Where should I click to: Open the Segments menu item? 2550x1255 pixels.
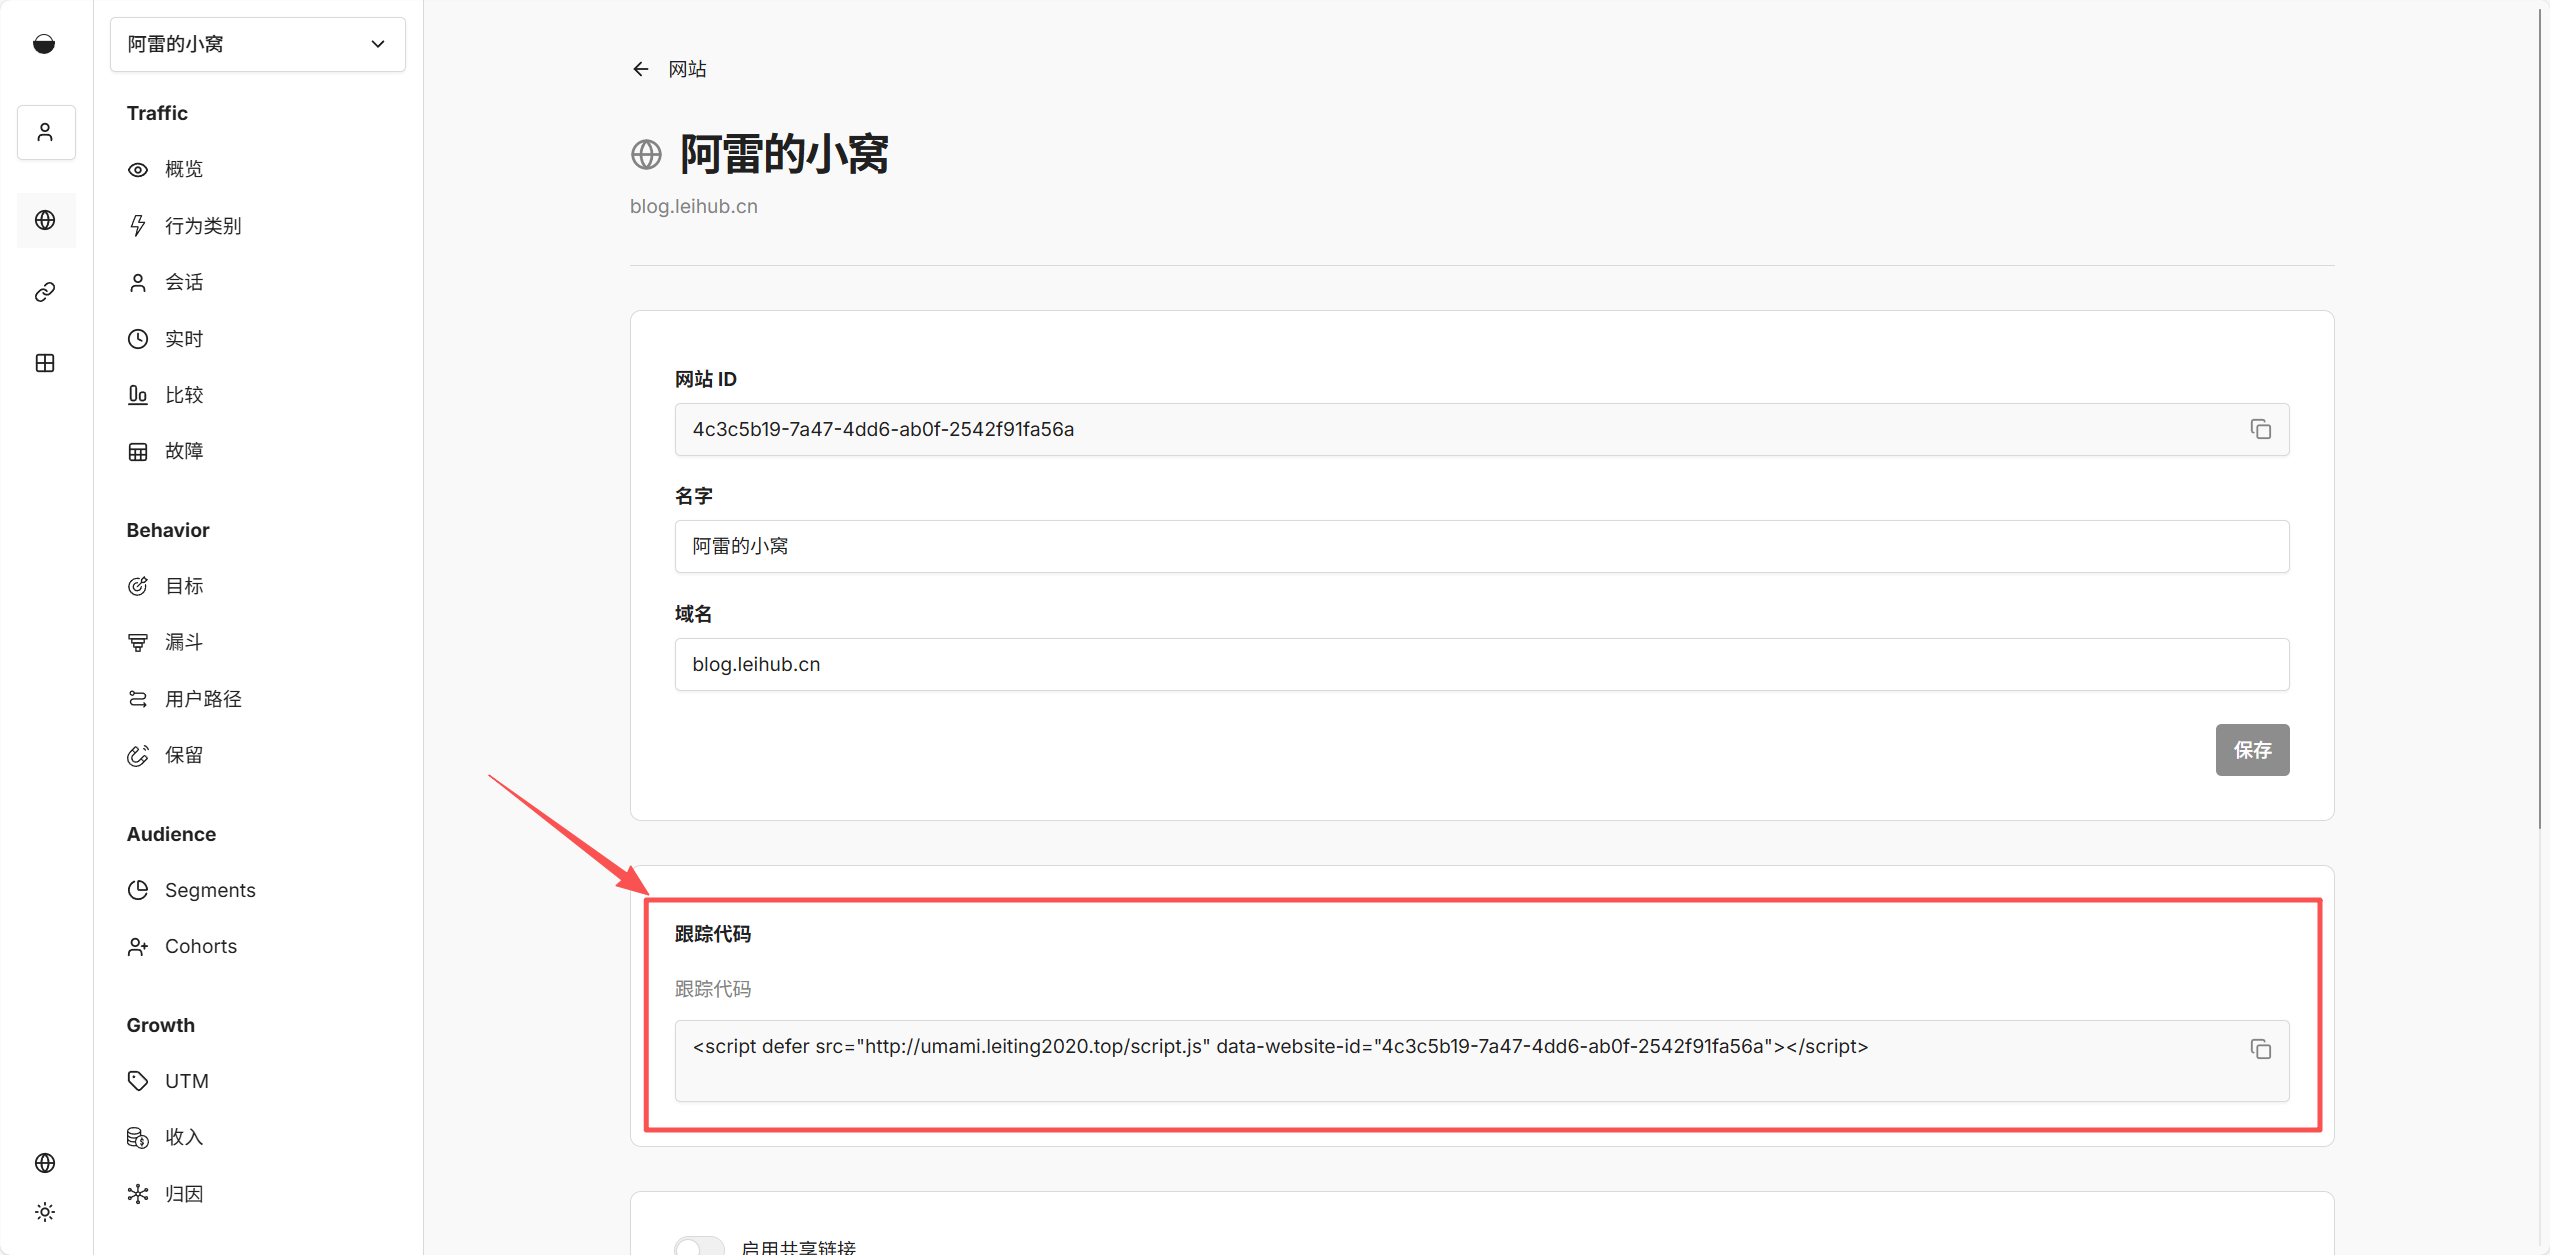pyautogui.click(x=210, y=890)
